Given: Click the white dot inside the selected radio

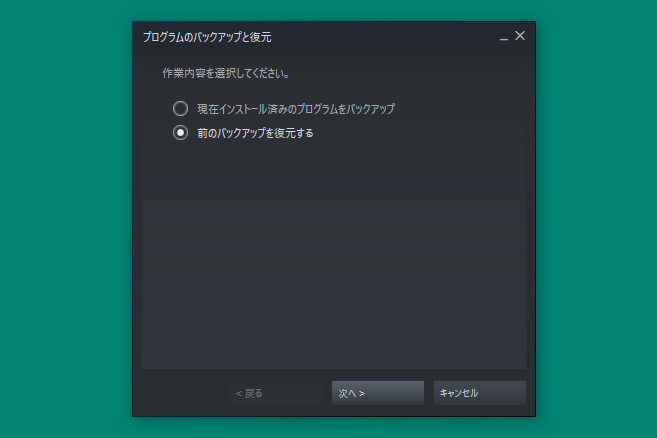Looking at the screenshot, I should click(181, 133).
